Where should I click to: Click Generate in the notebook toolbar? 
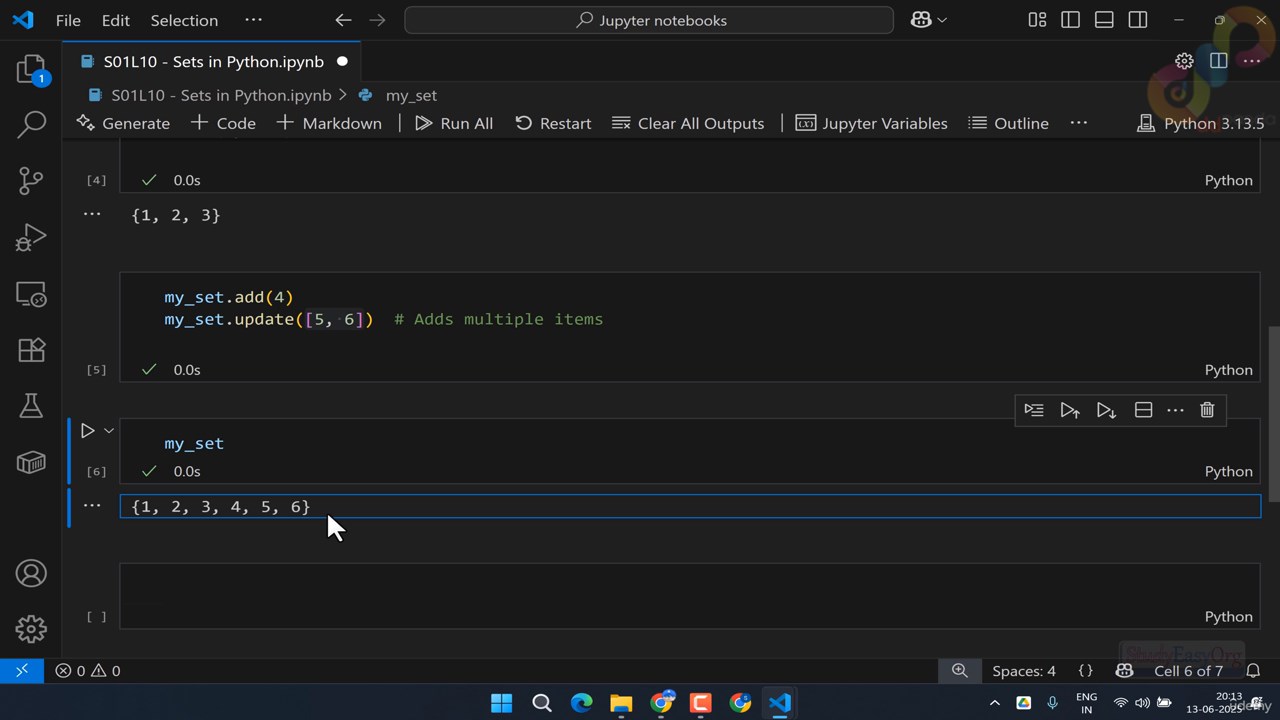point(123,123)
